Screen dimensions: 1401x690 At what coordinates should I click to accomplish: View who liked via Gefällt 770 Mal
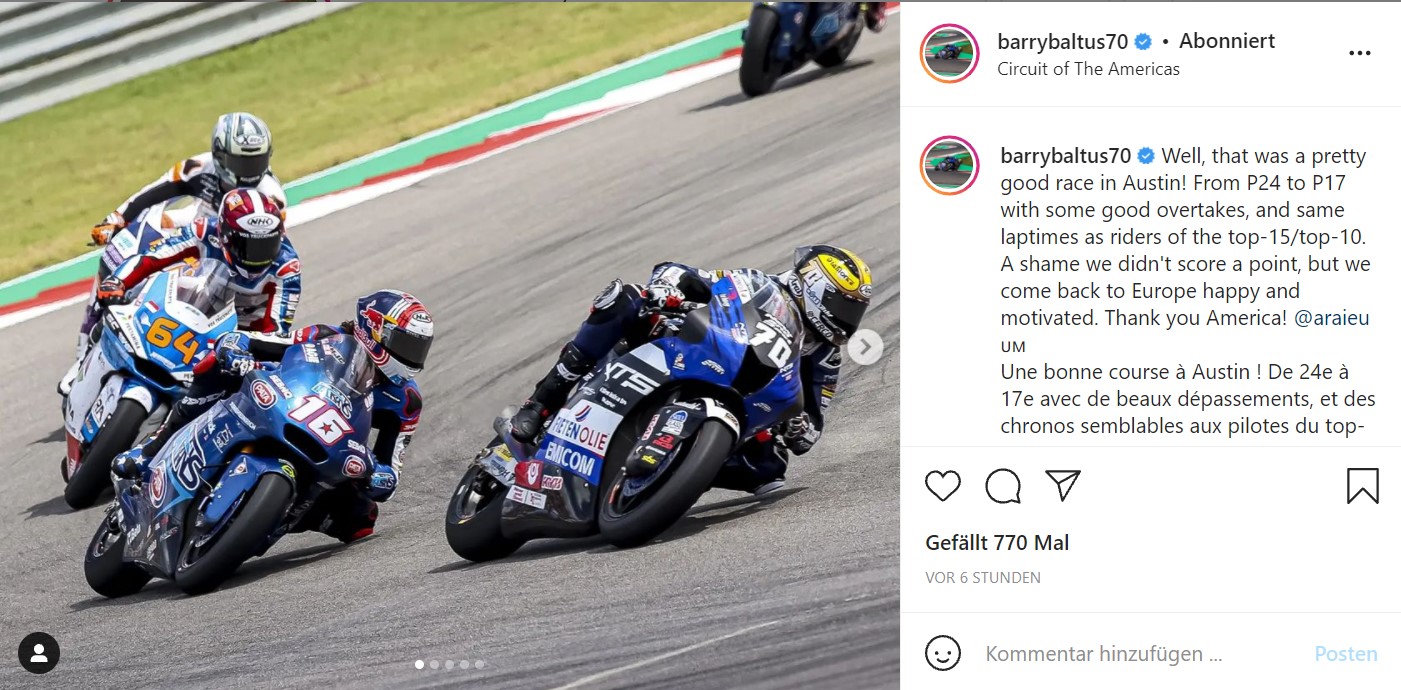pos(997,543)
